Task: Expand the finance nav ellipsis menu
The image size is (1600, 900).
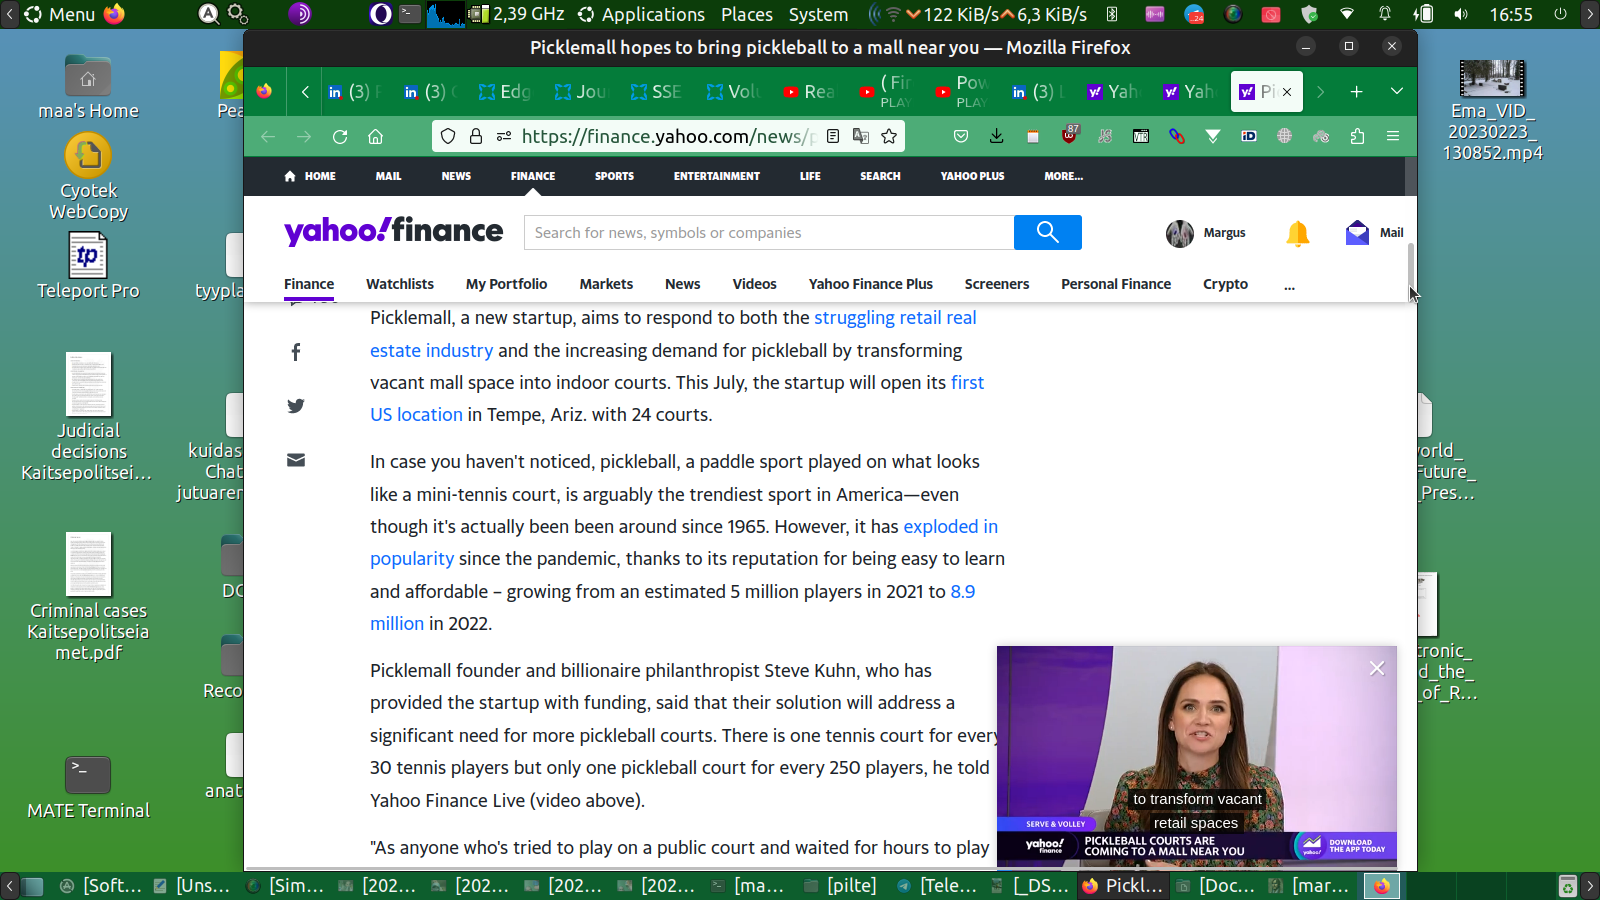Action: (1290, 286)
